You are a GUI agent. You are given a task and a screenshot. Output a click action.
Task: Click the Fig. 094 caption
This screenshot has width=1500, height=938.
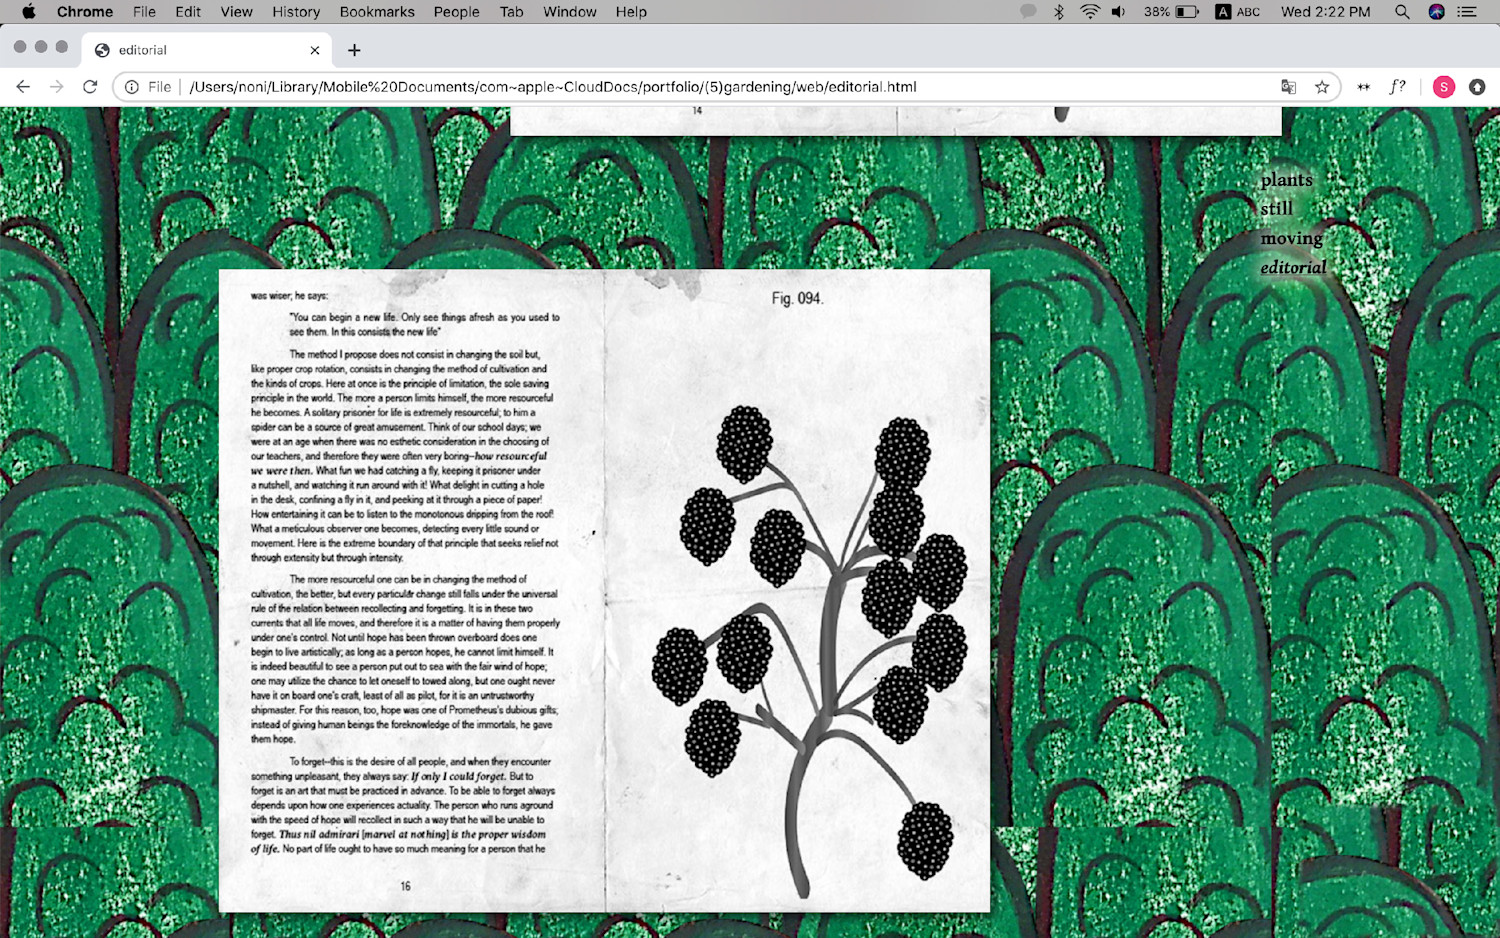[x=797, y=298]
